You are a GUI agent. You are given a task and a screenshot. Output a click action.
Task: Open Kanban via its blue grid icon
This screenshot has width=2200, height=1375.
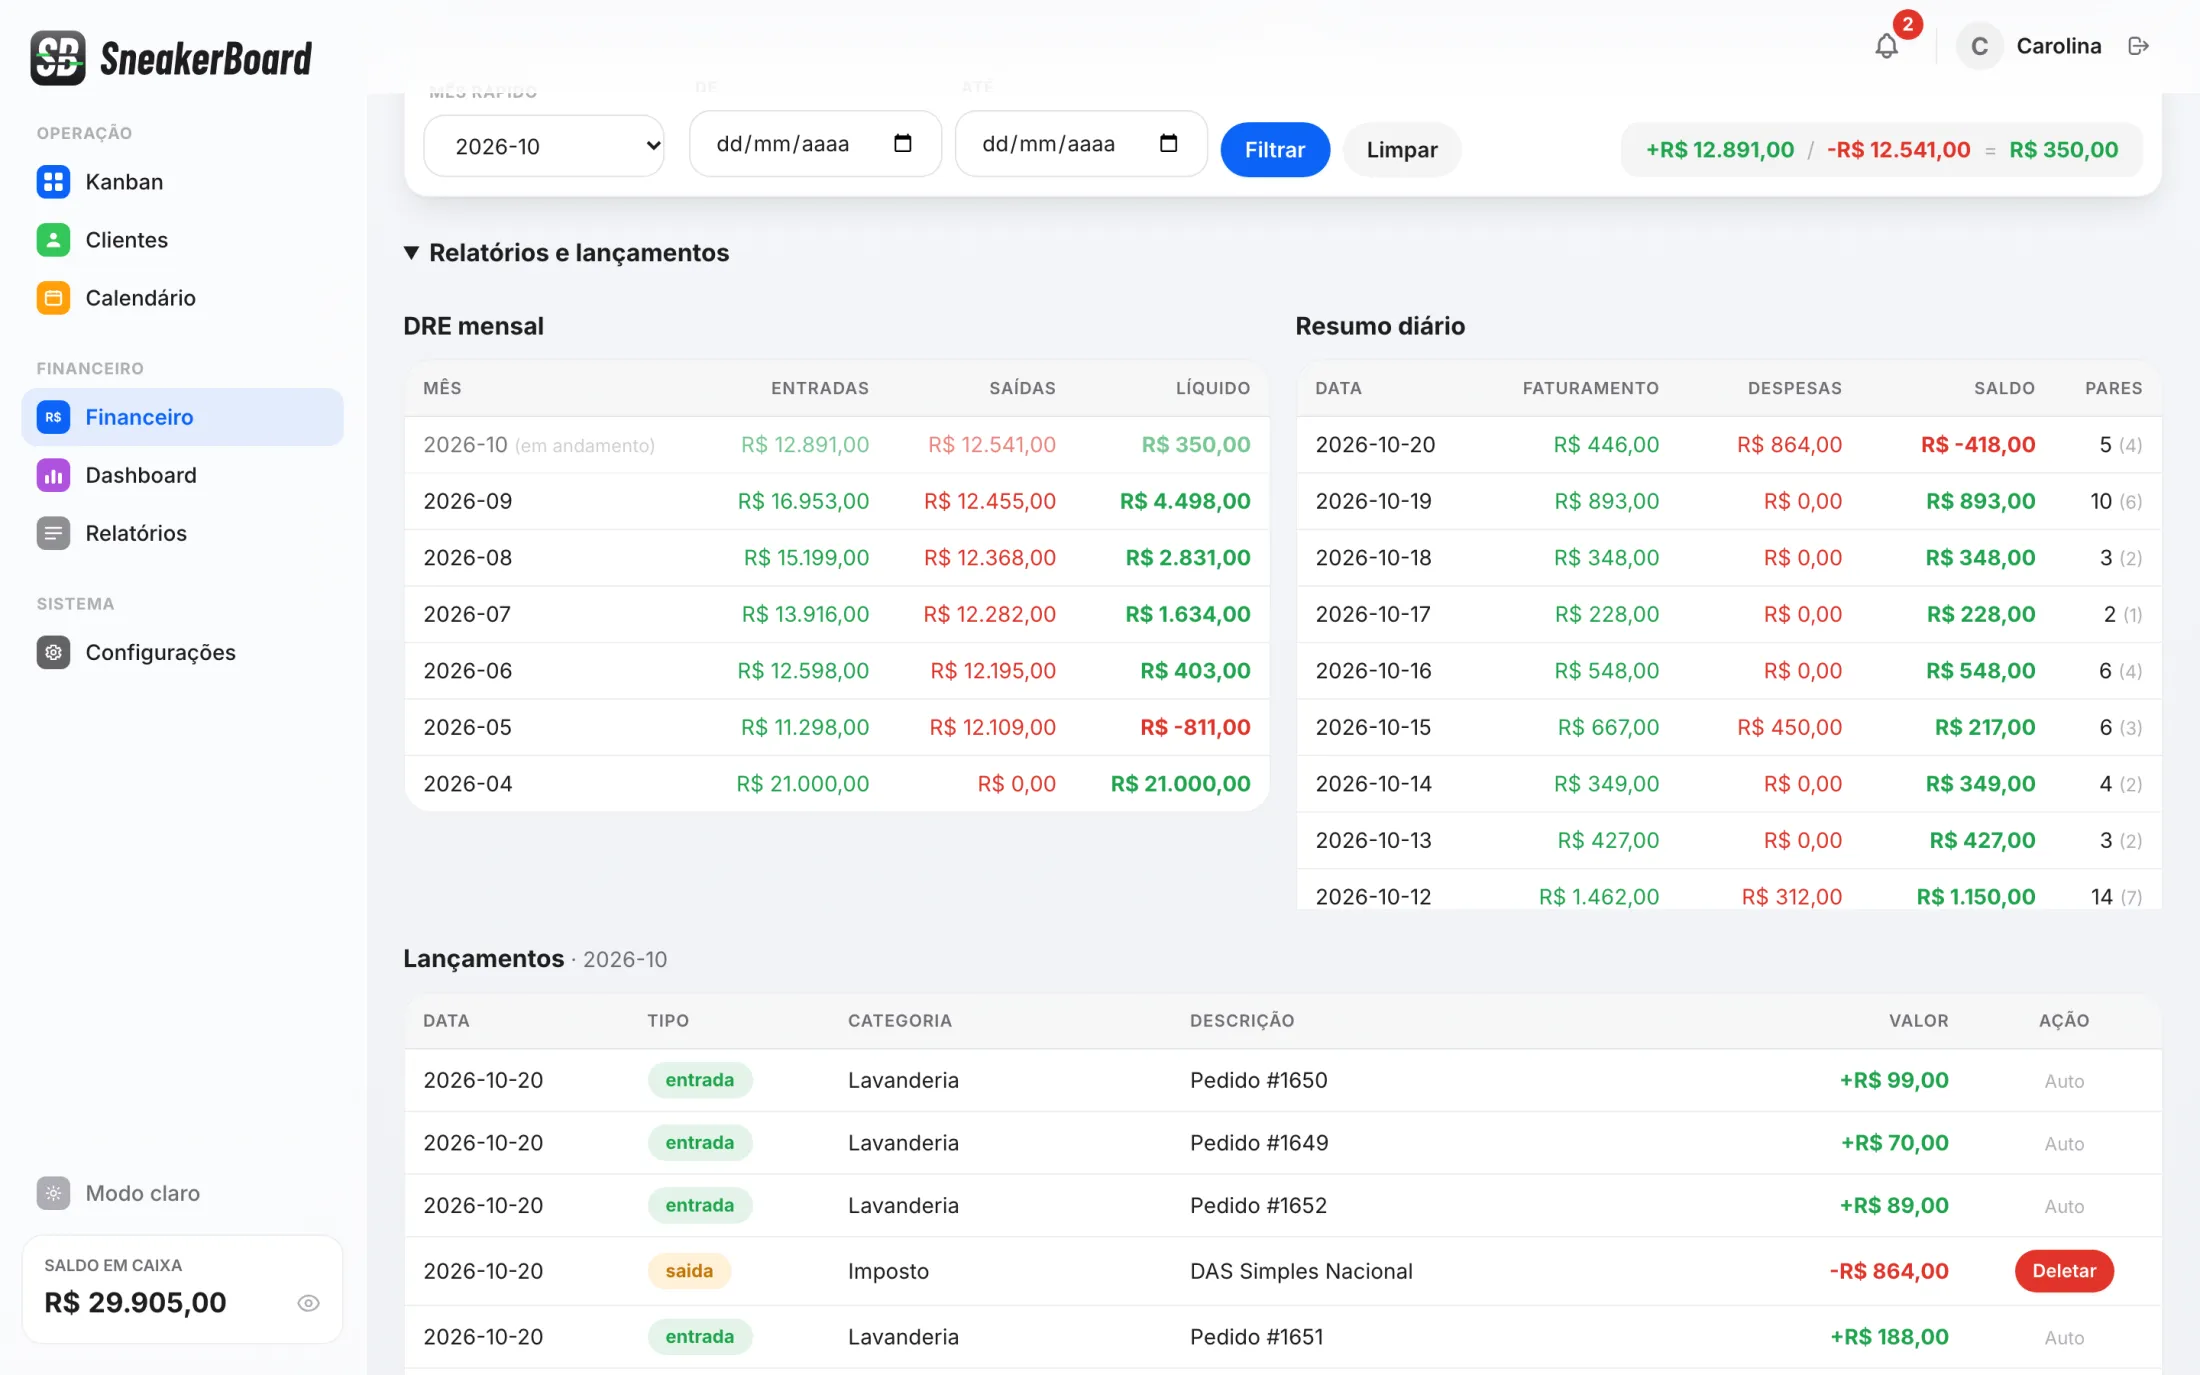click(x=53, y=182)
